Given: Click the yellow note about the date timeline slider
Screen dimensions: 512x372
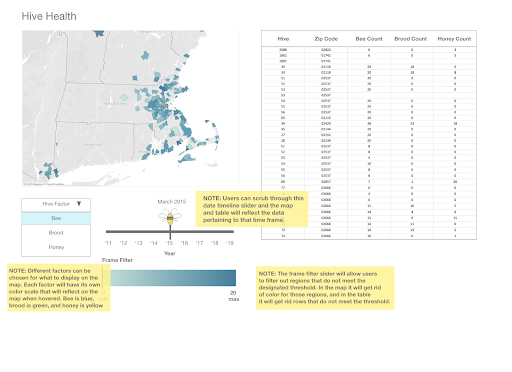Looking at the screenshot, I should point(252,209).
